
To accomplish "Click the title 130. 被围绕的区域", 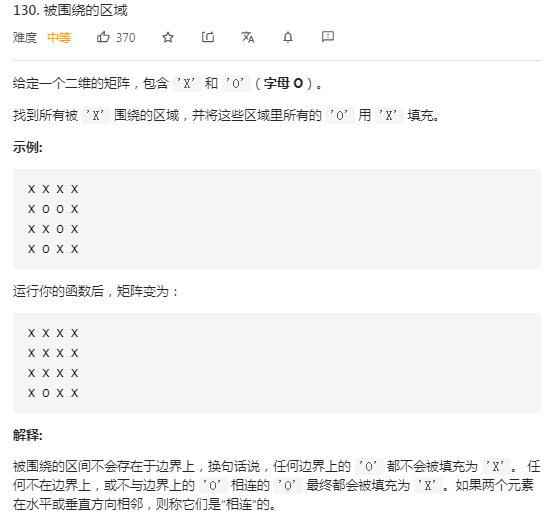I will pyautogui.click(x=70, y=11).
